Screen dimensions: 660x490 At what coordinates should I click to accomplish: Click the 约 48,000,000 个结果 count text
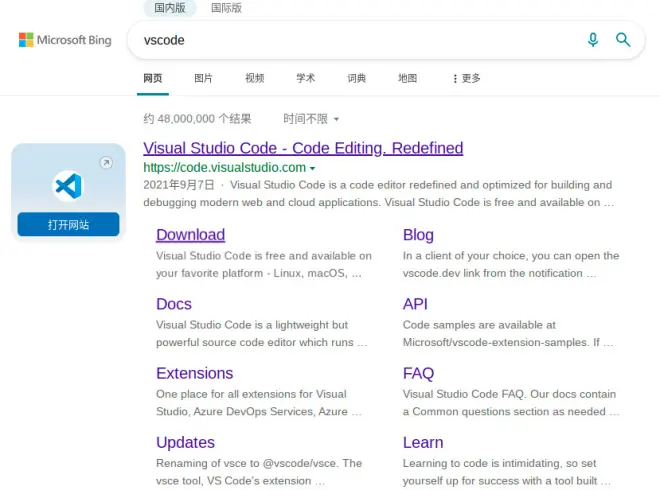pos(197,119)
